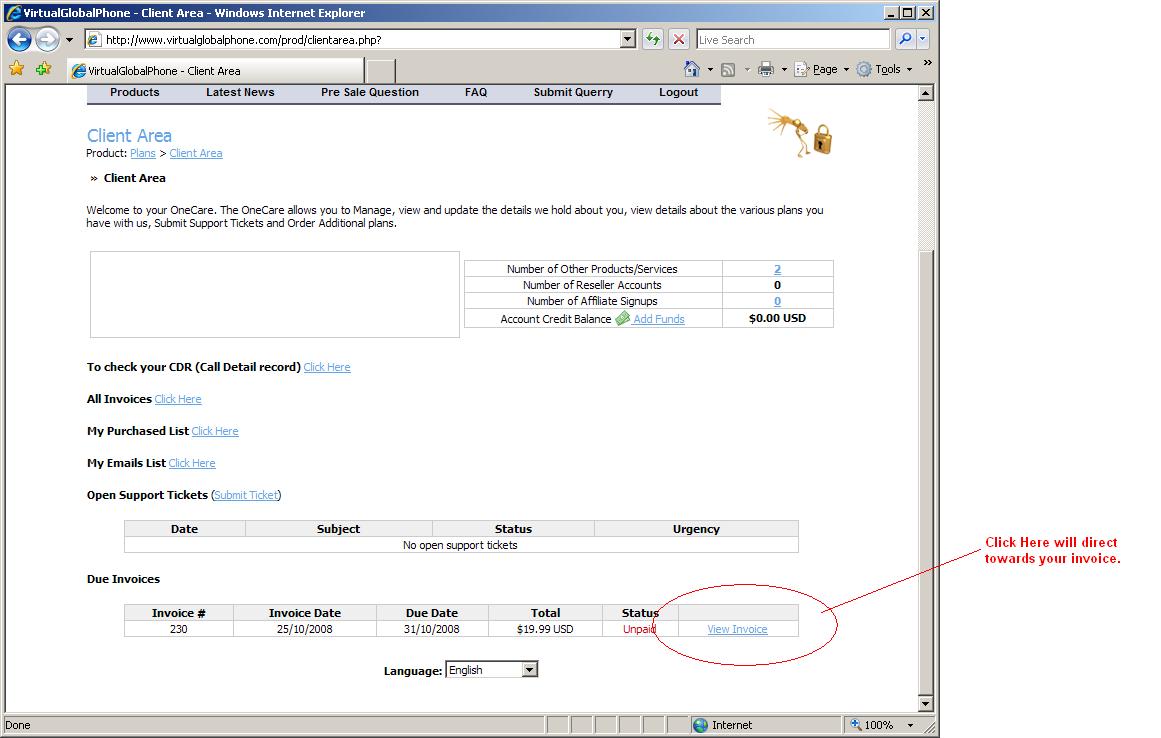Click the Print icon

766,70
